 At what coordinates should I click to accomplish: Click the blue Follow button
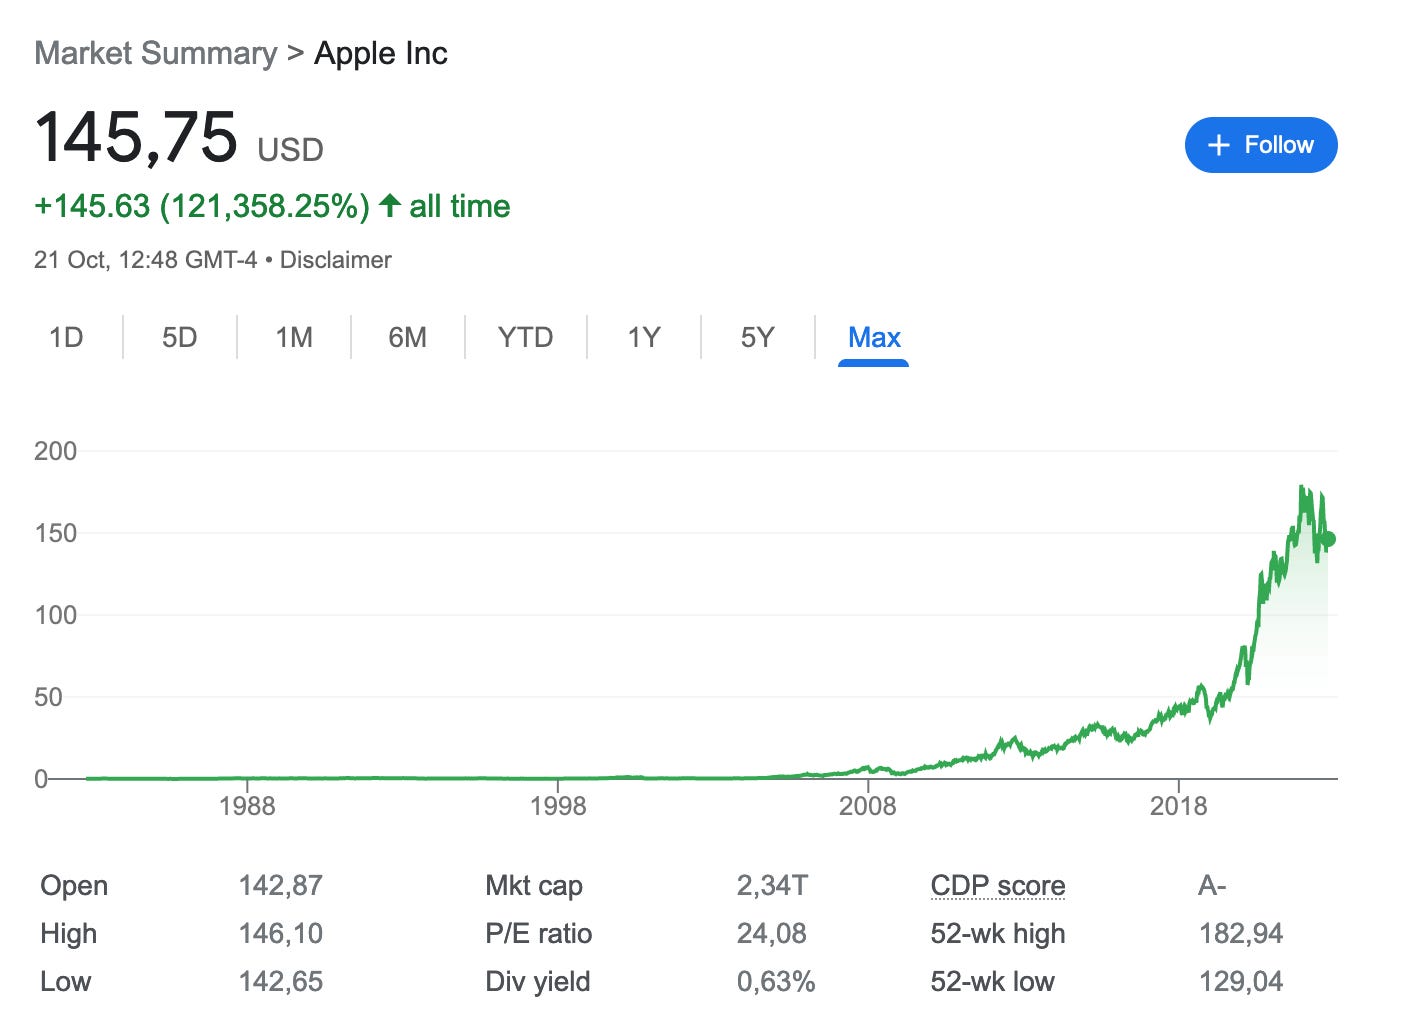tap(1260, 145)
